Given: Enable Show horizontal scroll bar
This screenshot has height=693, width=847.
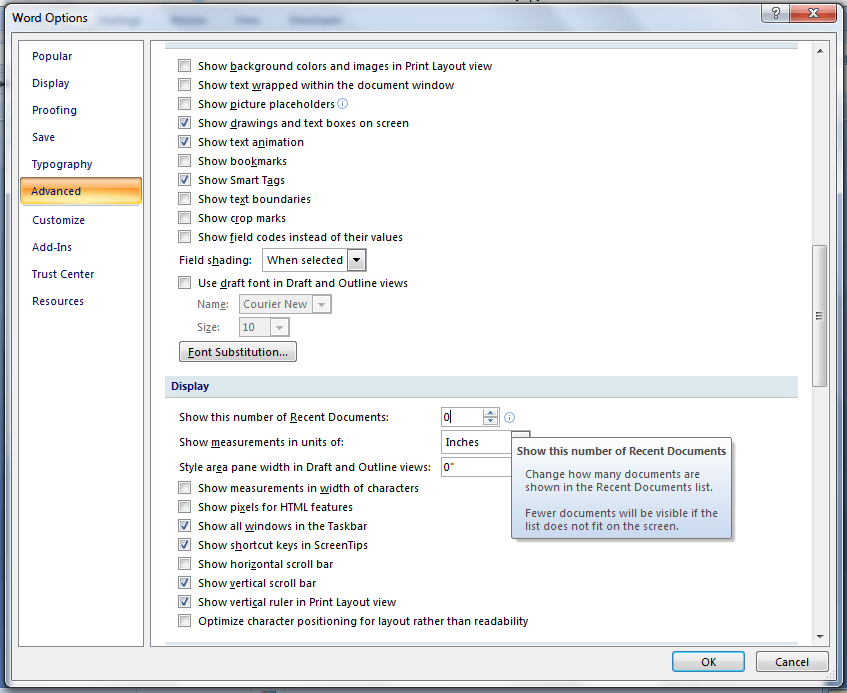Looking at the screenshot, I should coord(185,564).
